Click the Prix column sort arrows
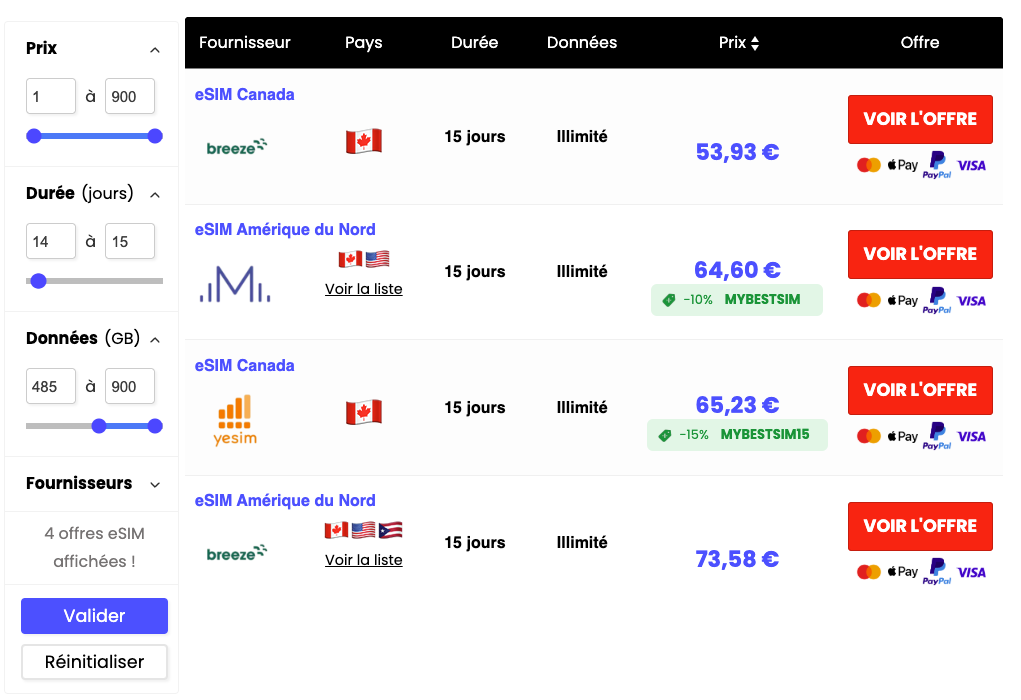This screenshot has width=1021, height=700. coord(755,43)
